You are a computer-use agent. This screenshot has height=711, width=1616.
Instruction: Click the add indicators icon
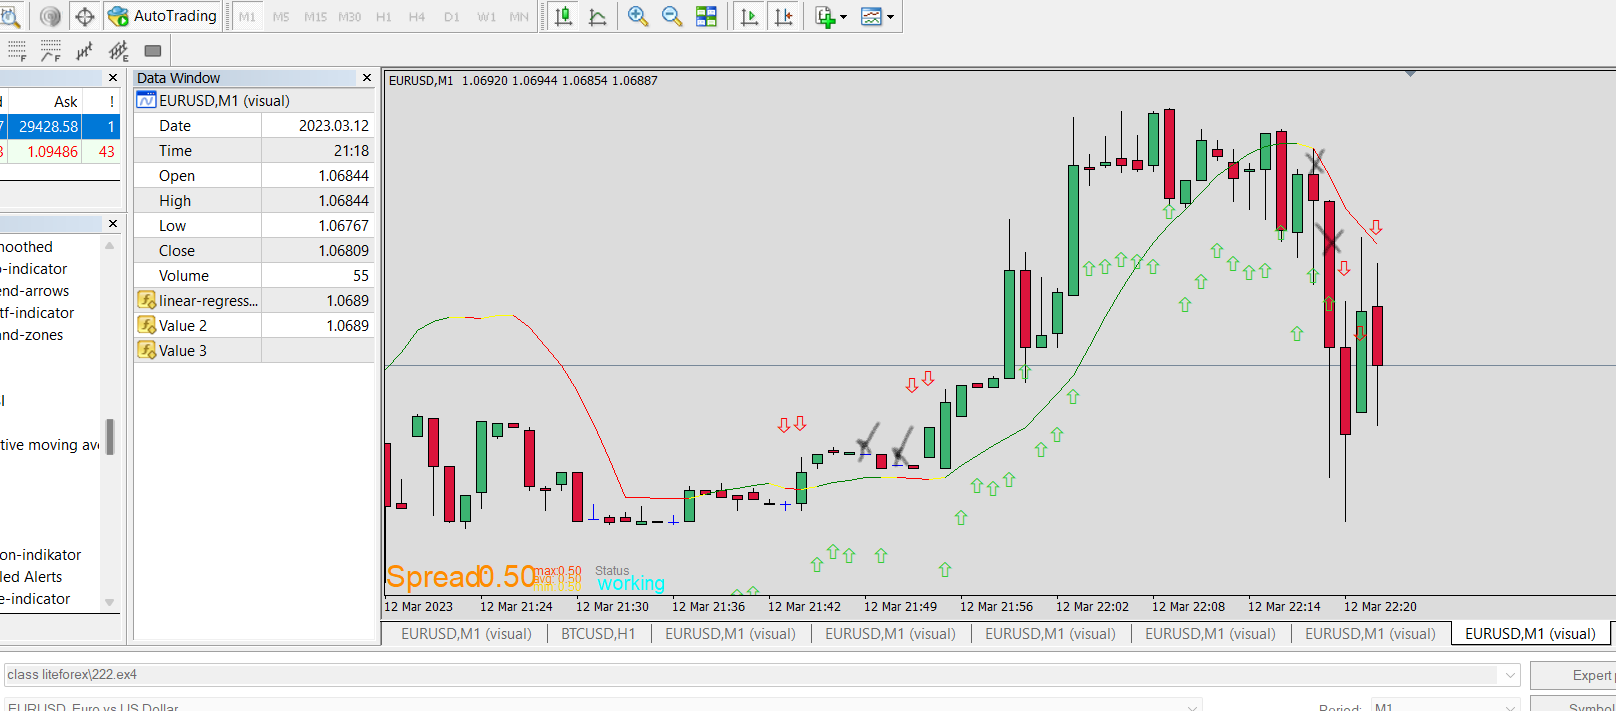tap(825, 16)
